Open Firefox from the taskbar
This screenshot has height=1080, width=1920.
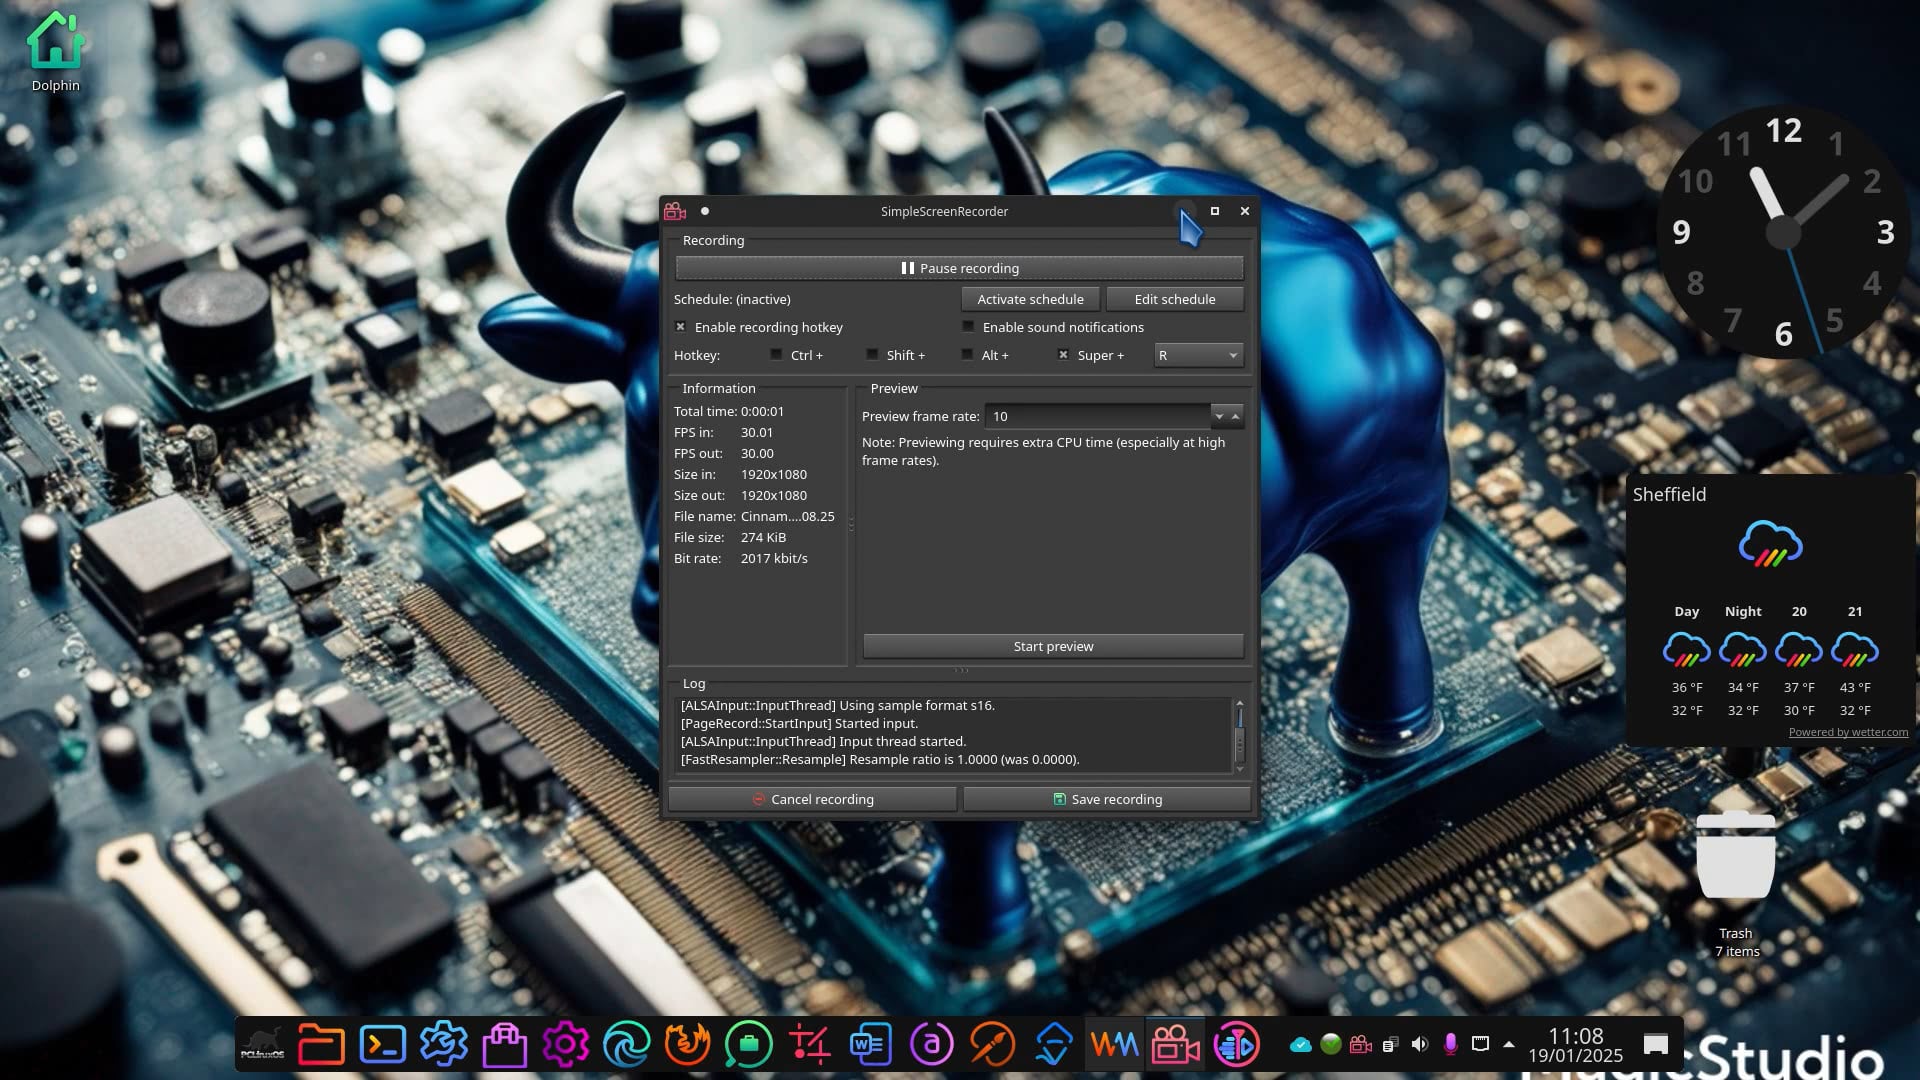pyautogui.click(x=688, y=1045)
